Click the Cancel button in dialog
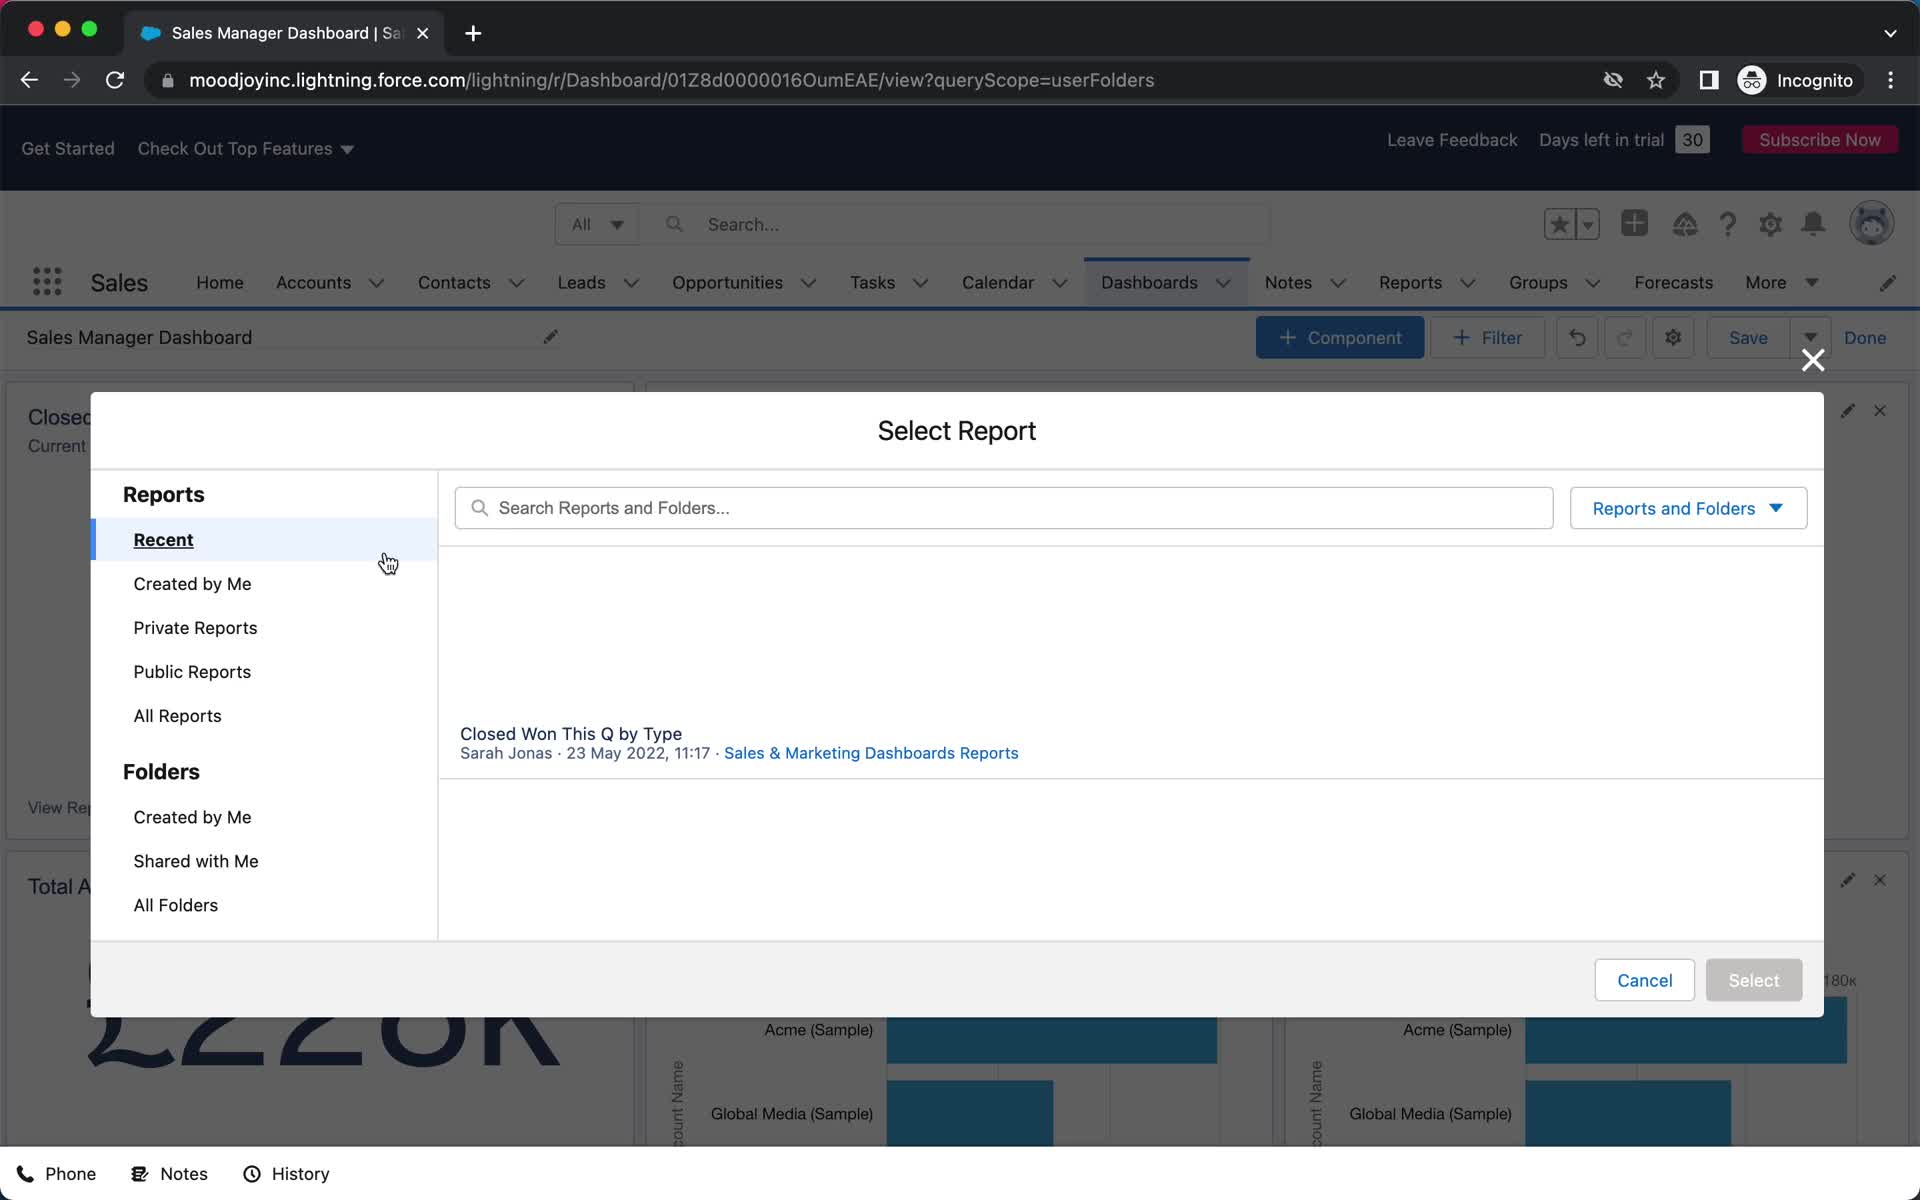The image size is (1920, 1200). (1645, 980)
